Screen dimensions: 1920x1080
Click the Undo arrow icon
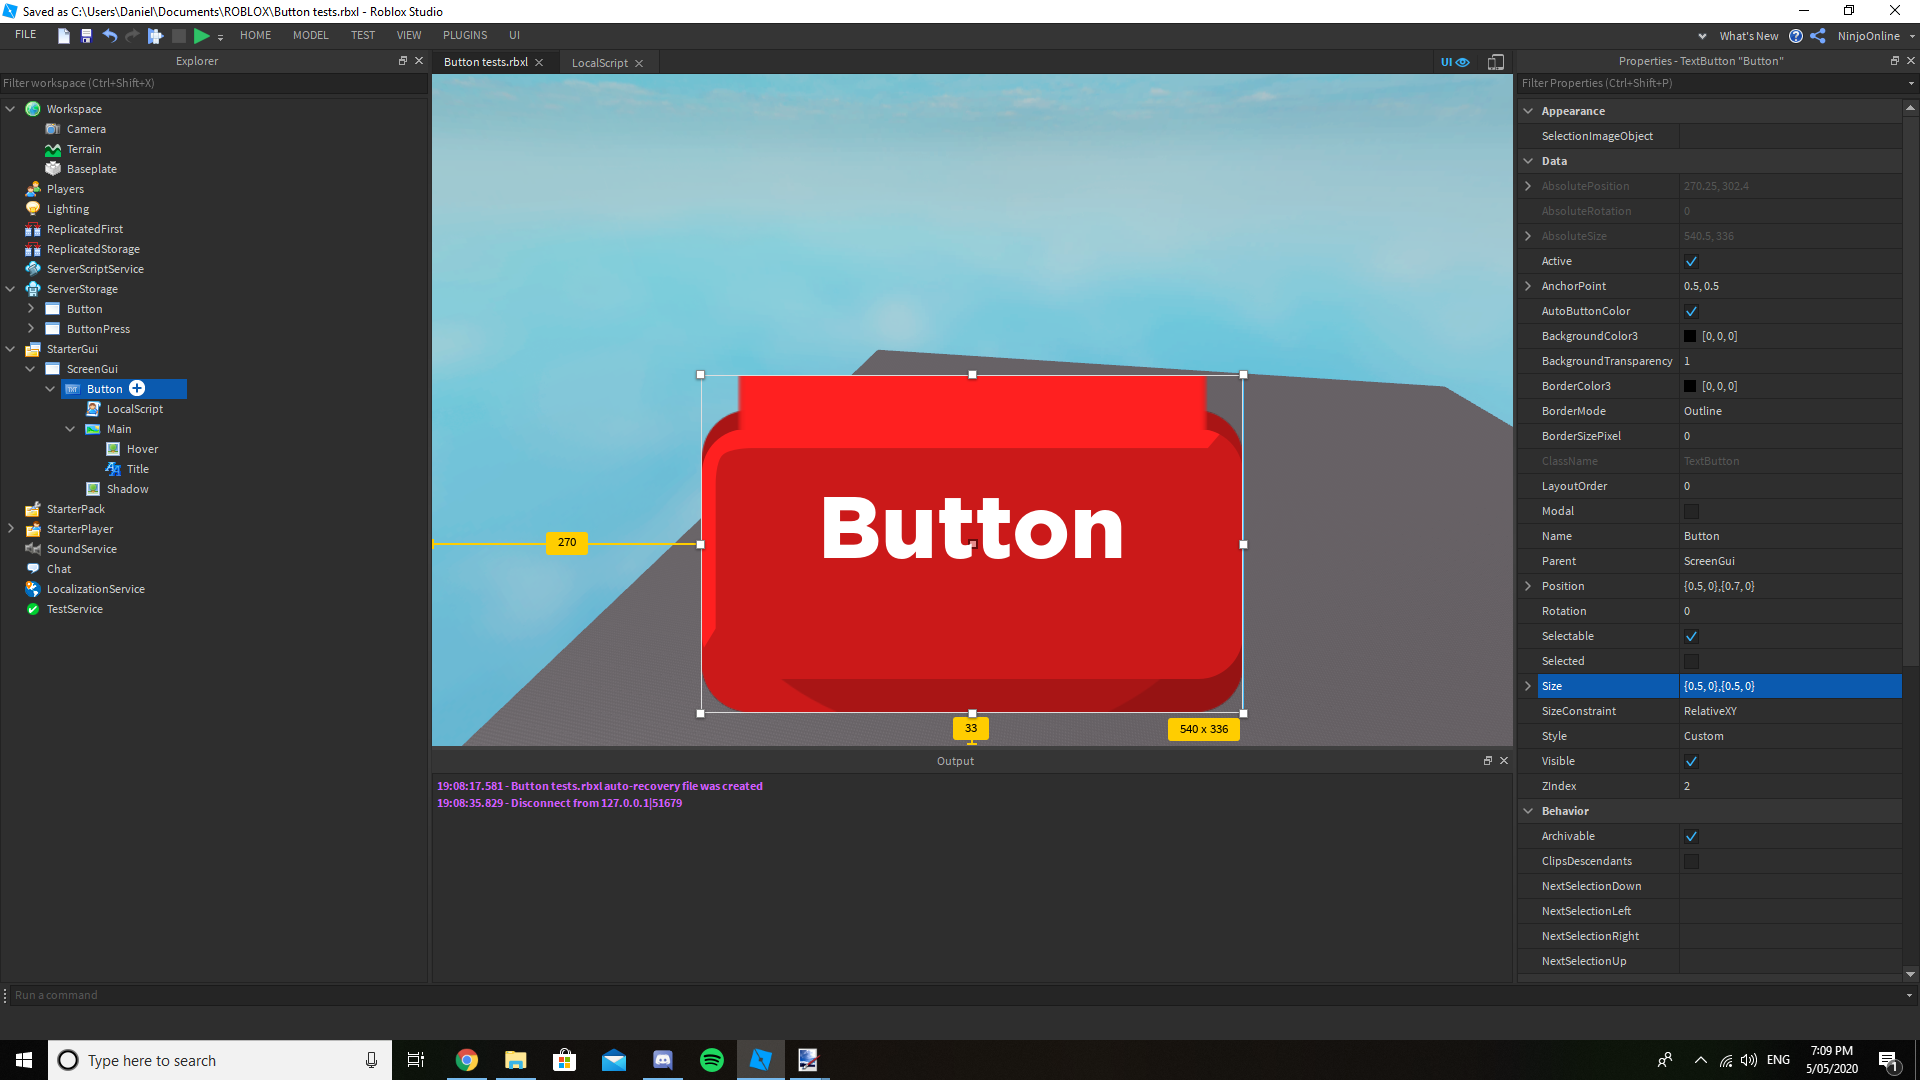109,36
